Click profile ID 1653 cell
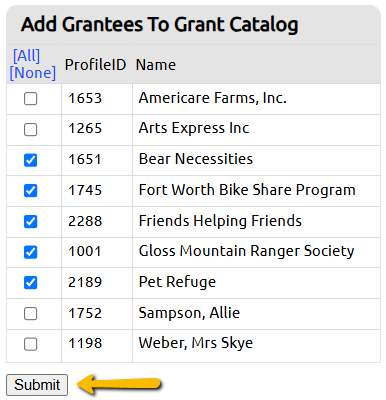 click(x=97, y=99)
